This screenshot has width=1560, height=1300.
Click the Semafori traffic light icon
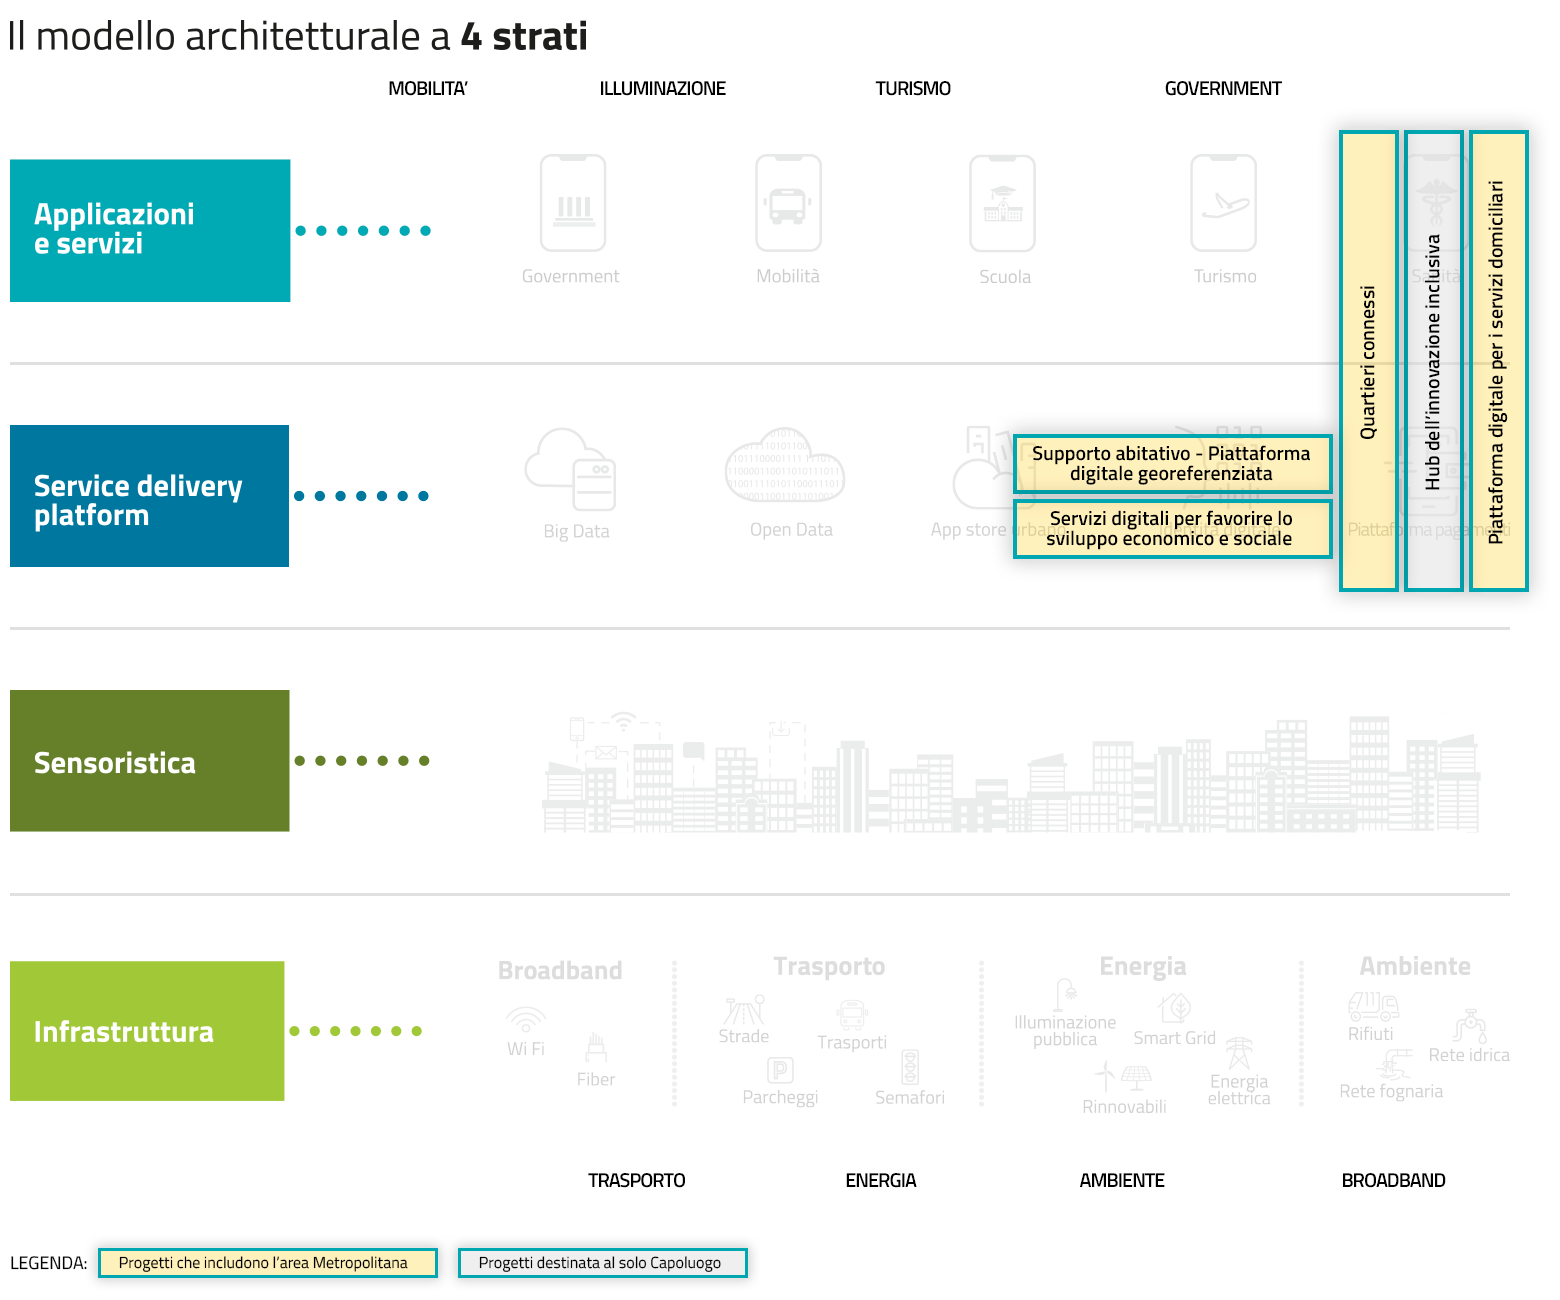click(910, 1067)
